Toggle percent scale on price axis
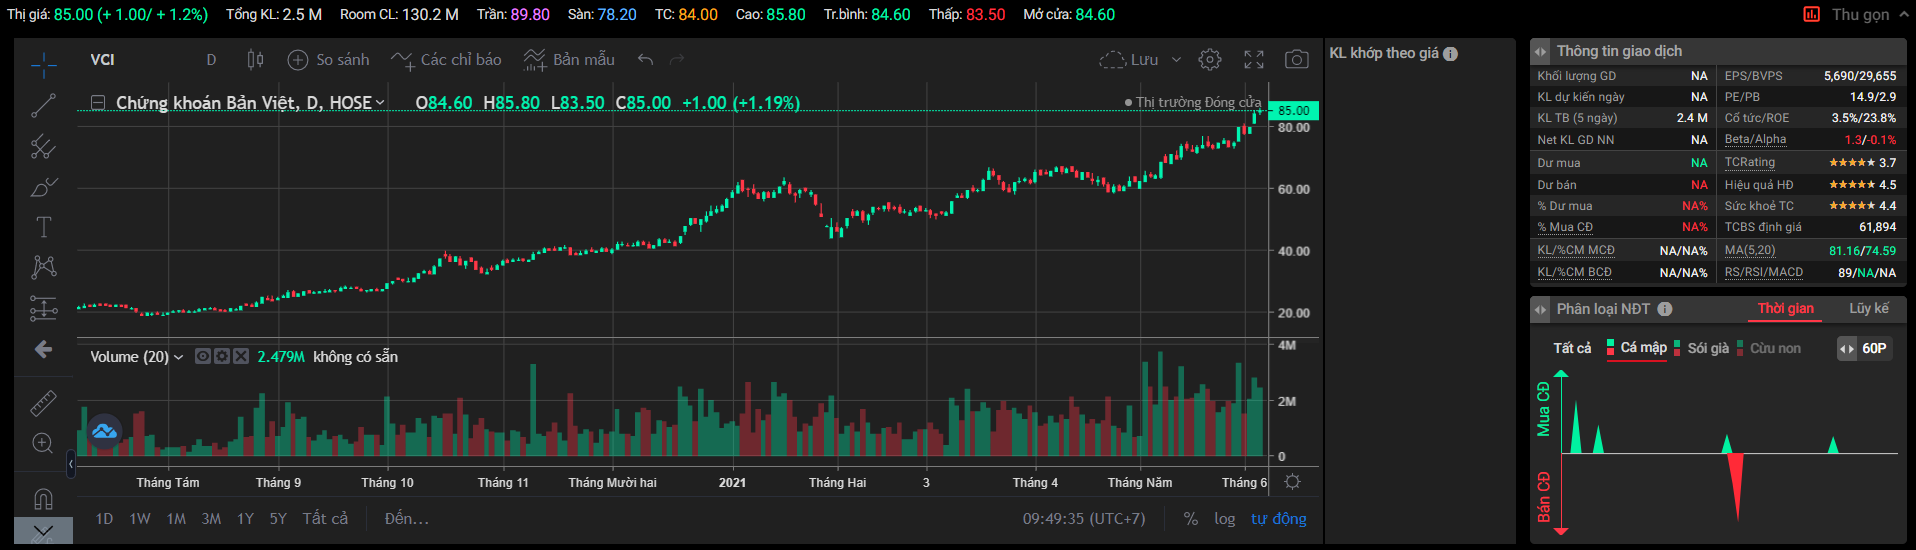This screenshot has height=550, width=1916. point(1190,519)
